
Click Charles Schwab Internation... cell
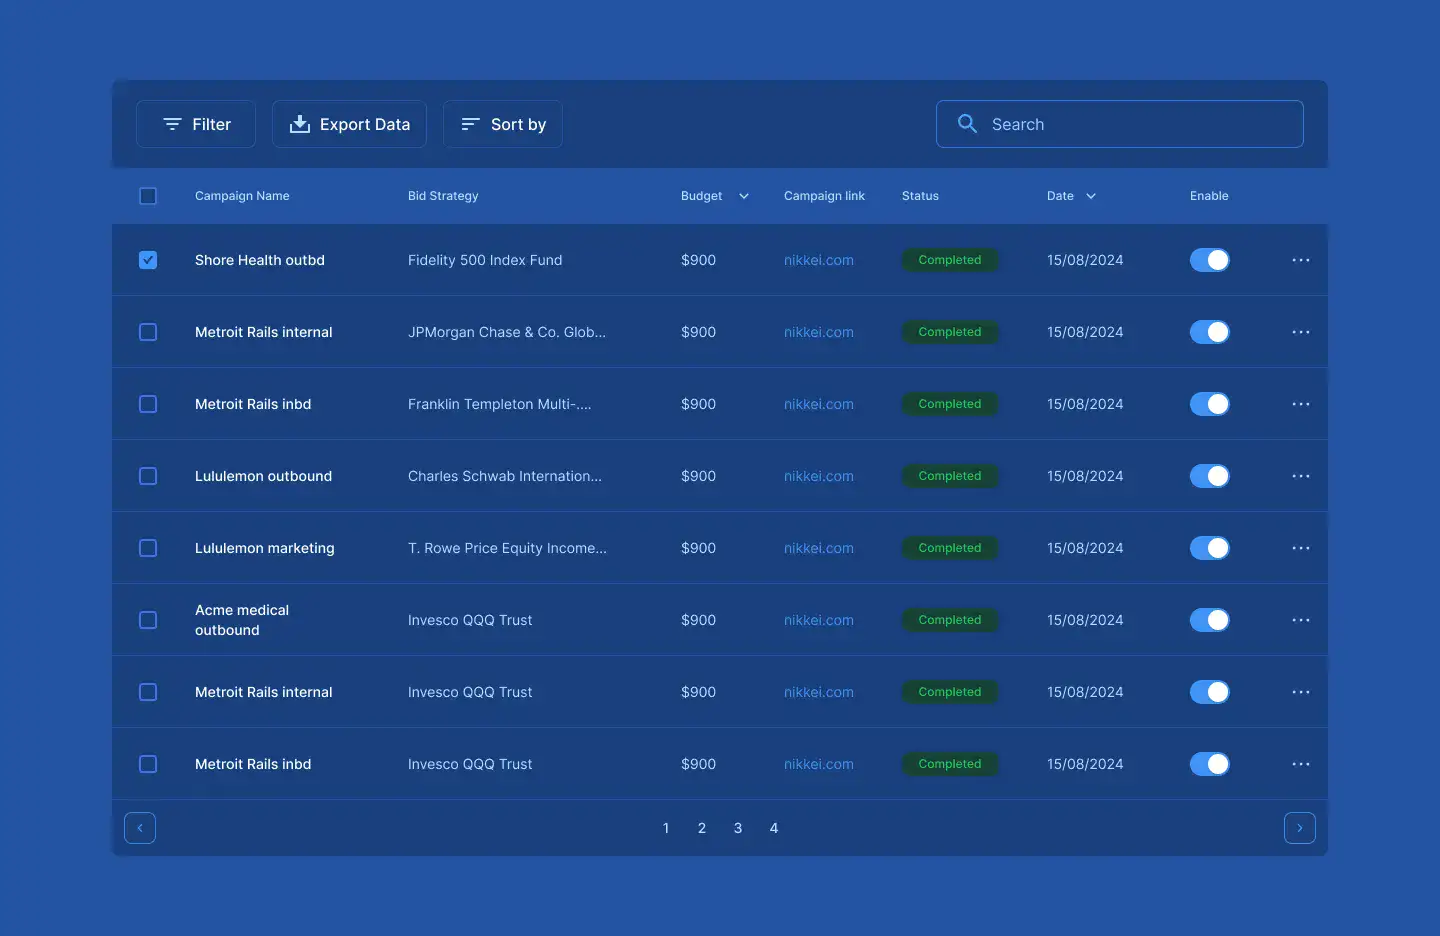pyautogui.click(x=505, y=476)
